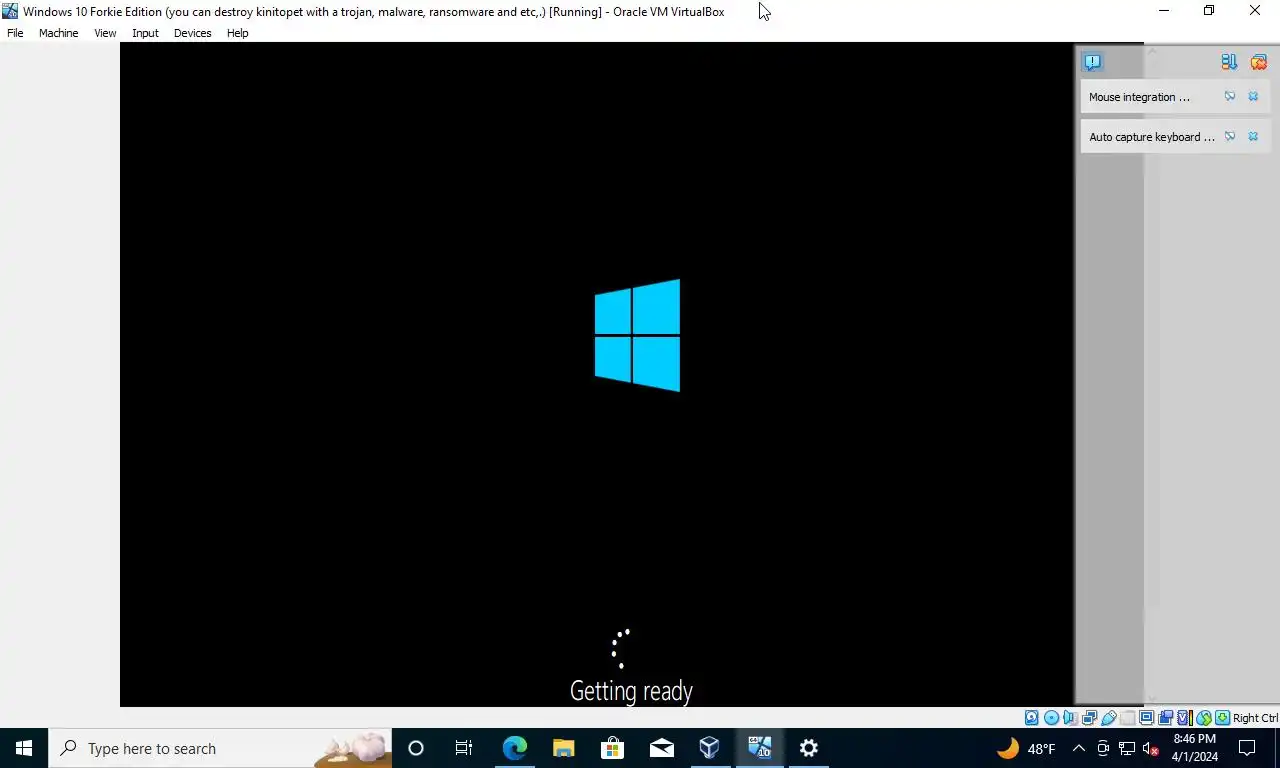Screen dimensions: 1280x768
Task: Open the View menu
Action: pos(105,33)
